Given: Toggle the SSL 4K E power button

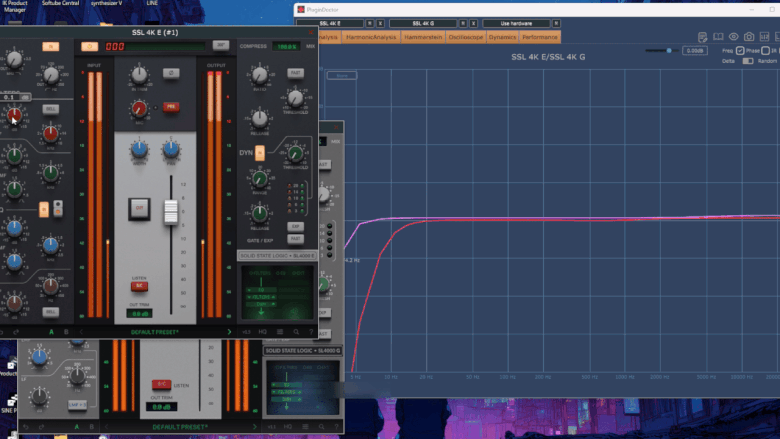Looking at the screenshot, I should coord(89,46).
